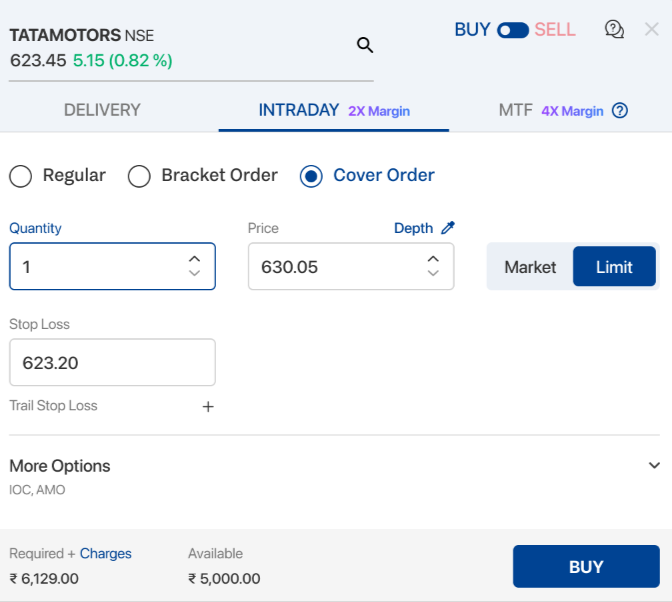Image resolution: width=672 pixels, height=602 pixels.
Task: Click the More Options heading
Action: [x=60, y=466]
